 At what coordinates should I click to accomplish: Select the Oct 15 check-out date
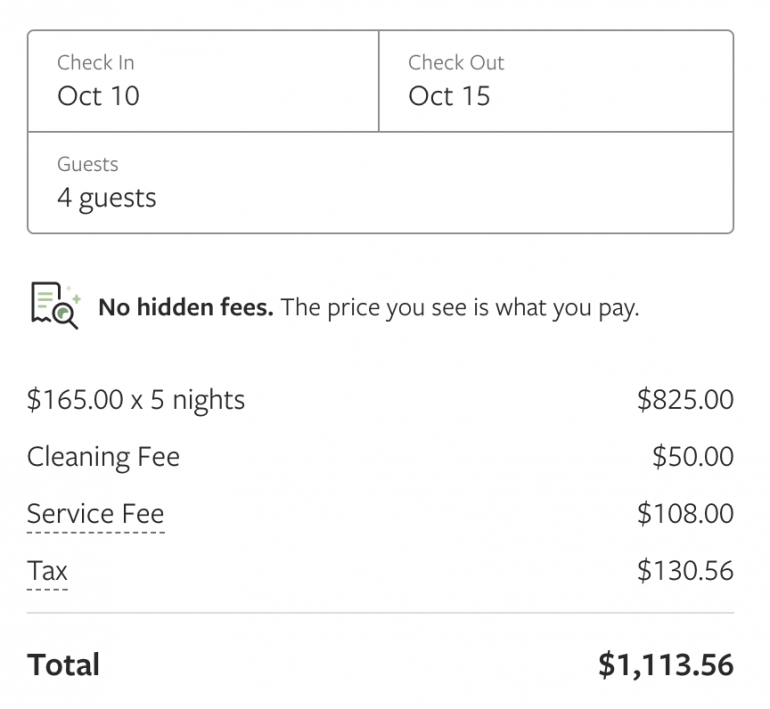[x=449, y=97]
